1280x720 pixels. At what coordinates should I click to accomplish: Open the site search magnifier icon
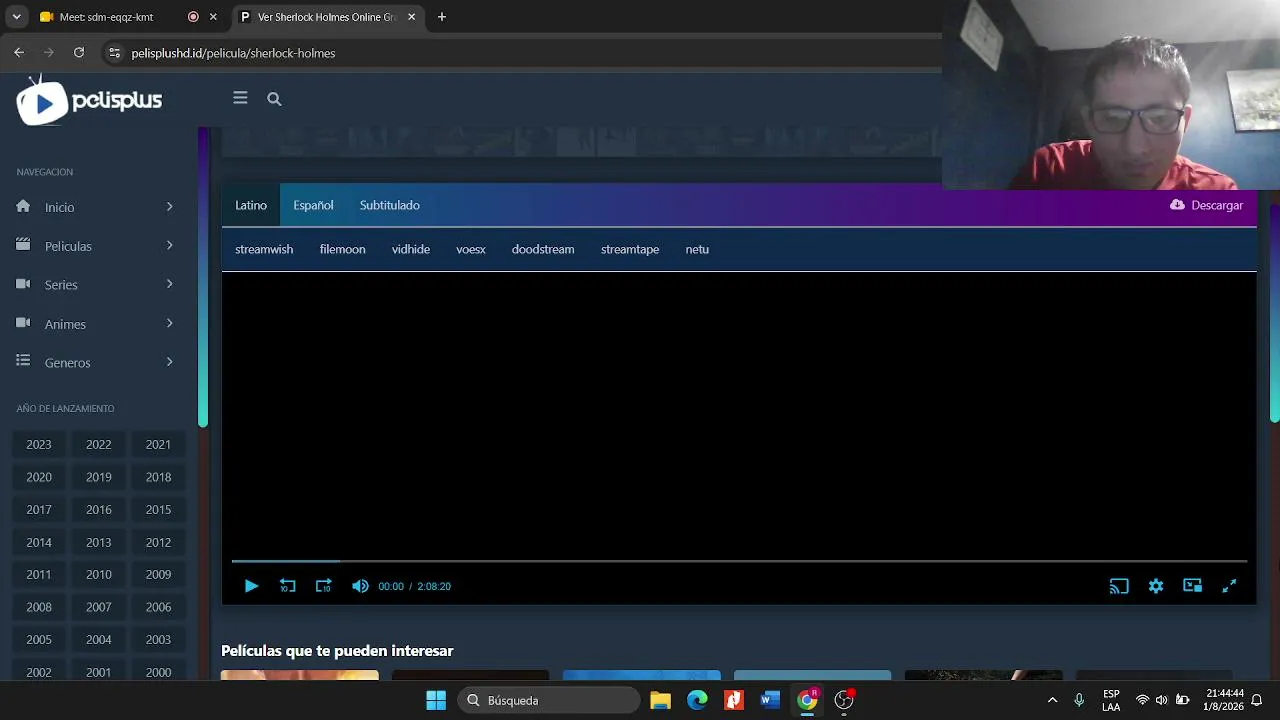pos(274,99)
